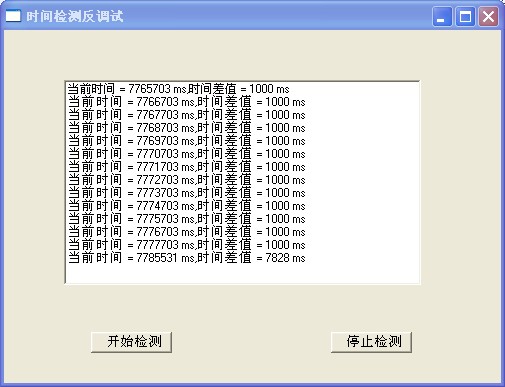Click the 开始检测 button
This screenshot has height=387, width=505.
click(131, 342)
